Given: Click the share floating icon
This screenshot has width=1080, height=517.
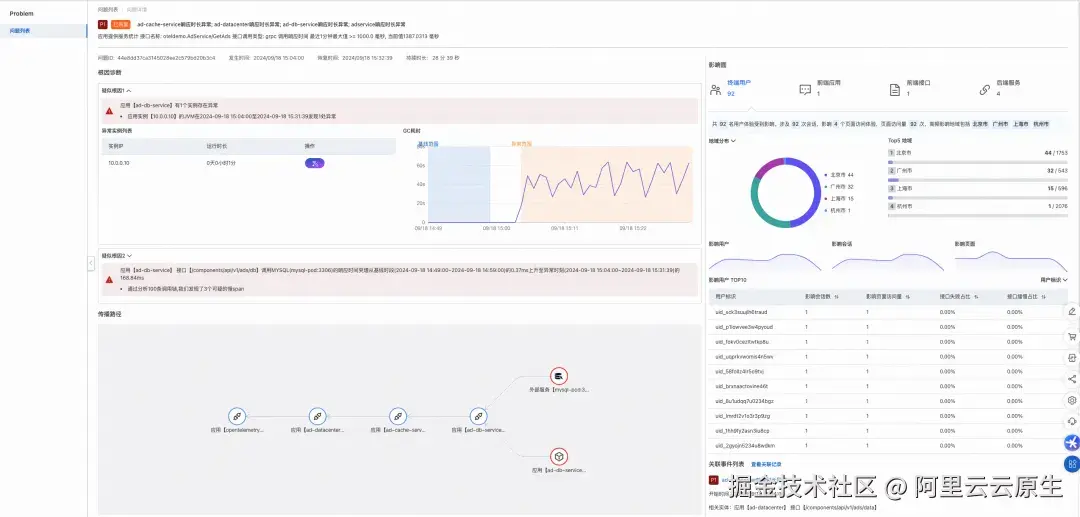Looking at the screenshot, I should (1072, 379).
